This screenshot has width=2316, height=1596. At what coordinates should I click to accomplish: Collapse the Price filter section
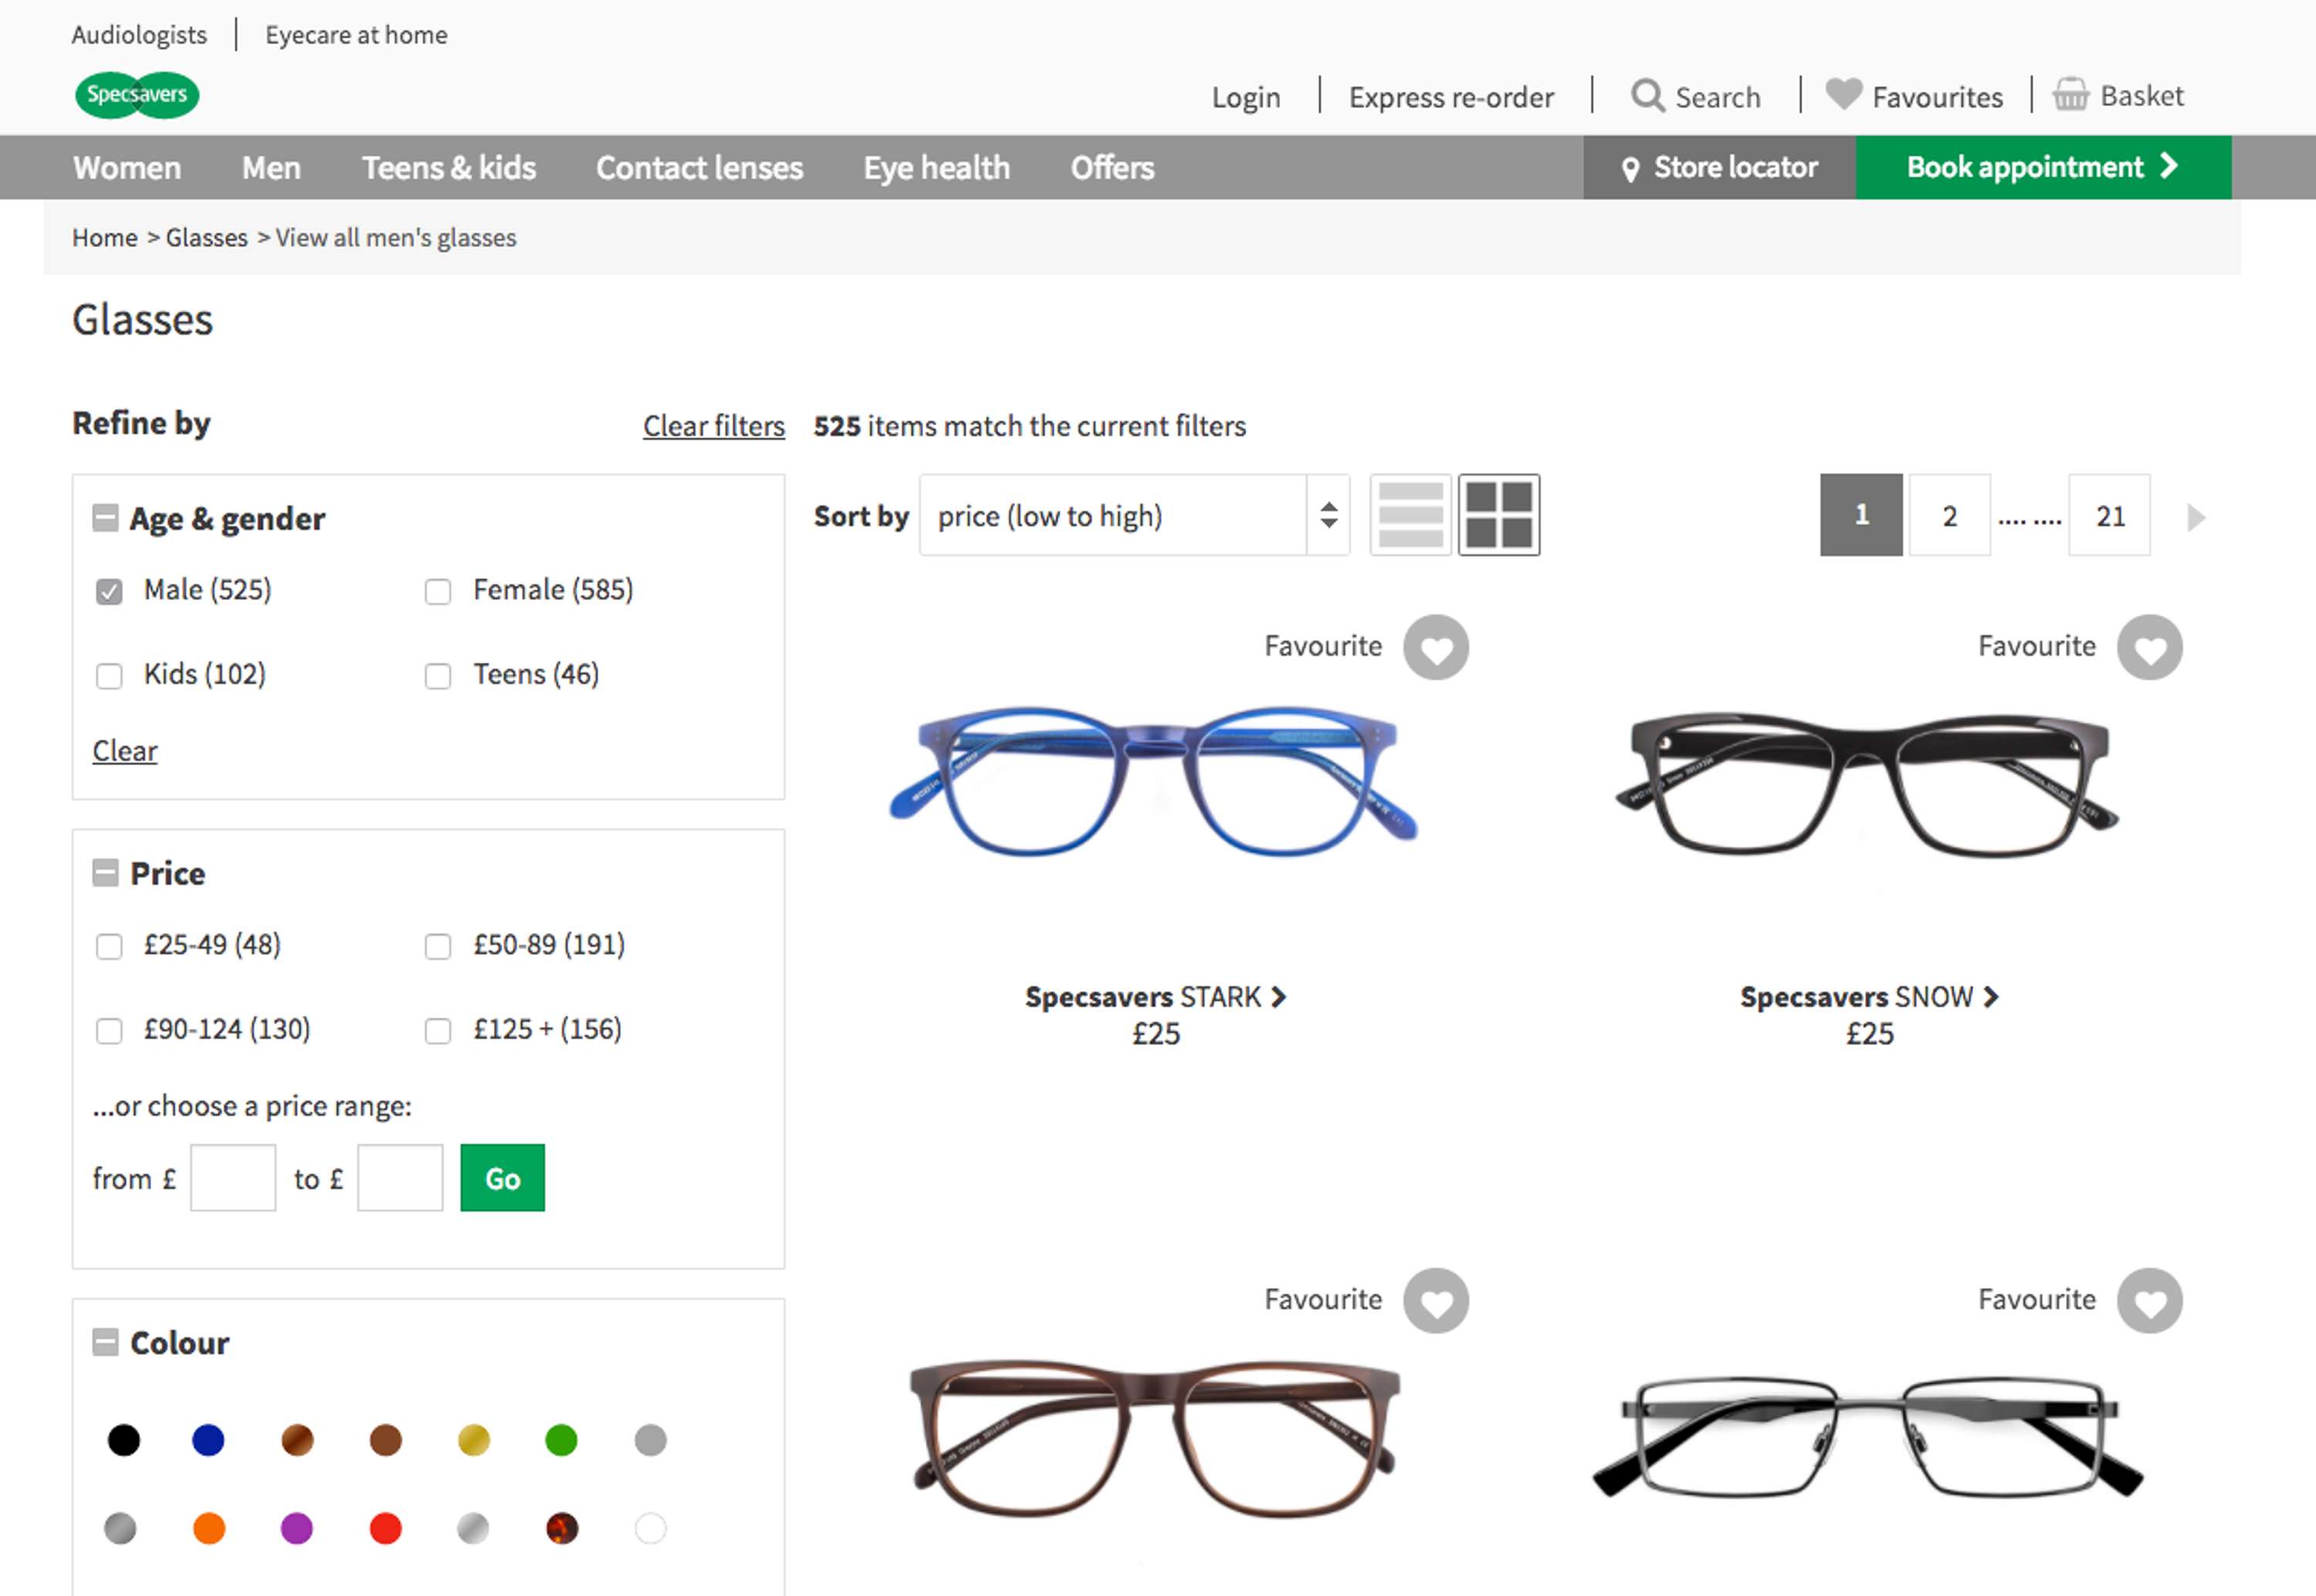click(105, 873)
